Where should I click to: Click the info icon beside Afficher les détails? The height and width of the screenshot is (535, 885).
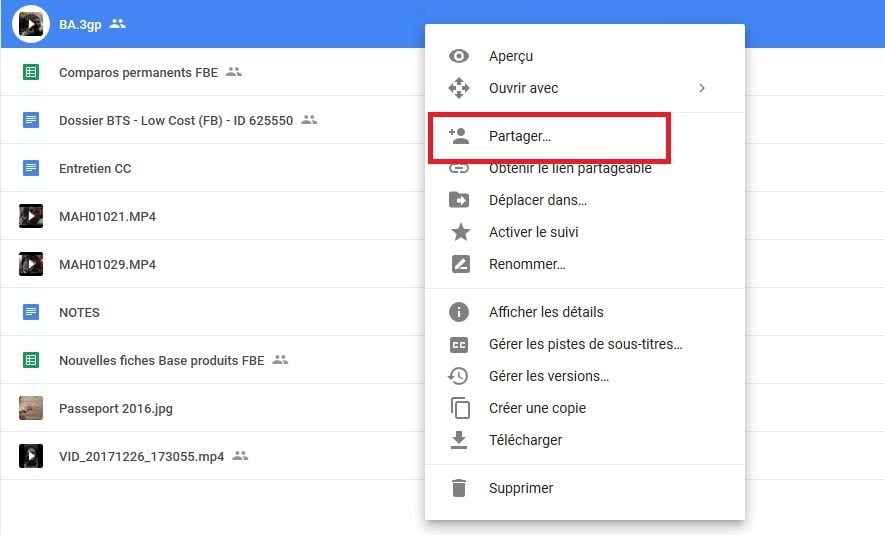coord(459,312)
